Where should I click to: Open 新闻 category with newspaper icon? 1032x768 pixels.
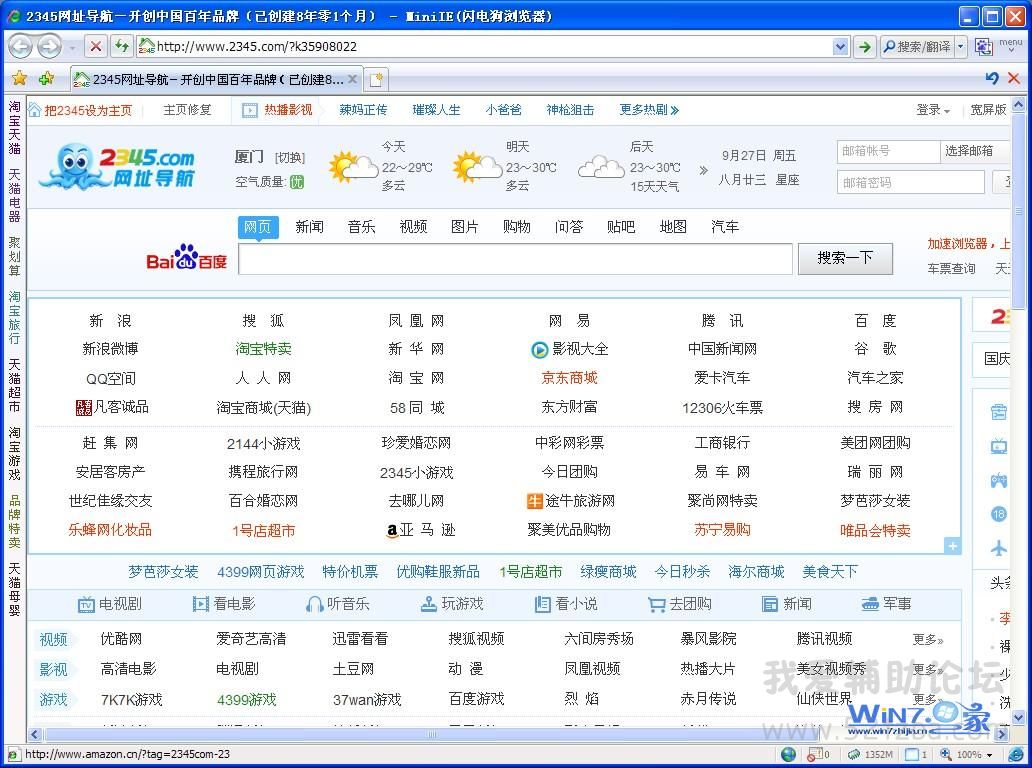pos(787,603)
